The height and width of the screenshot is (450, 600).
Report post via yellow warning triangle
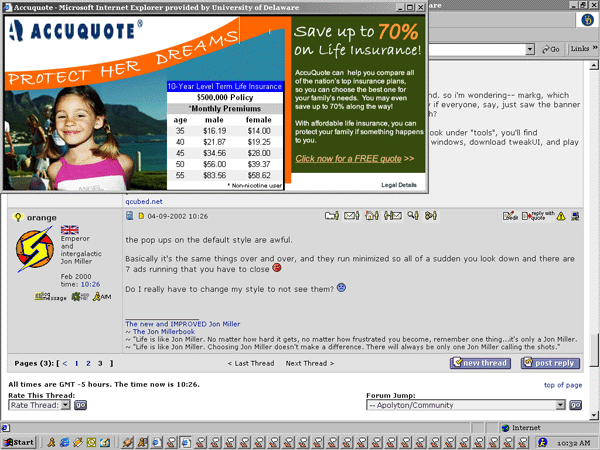coord(561,217)
